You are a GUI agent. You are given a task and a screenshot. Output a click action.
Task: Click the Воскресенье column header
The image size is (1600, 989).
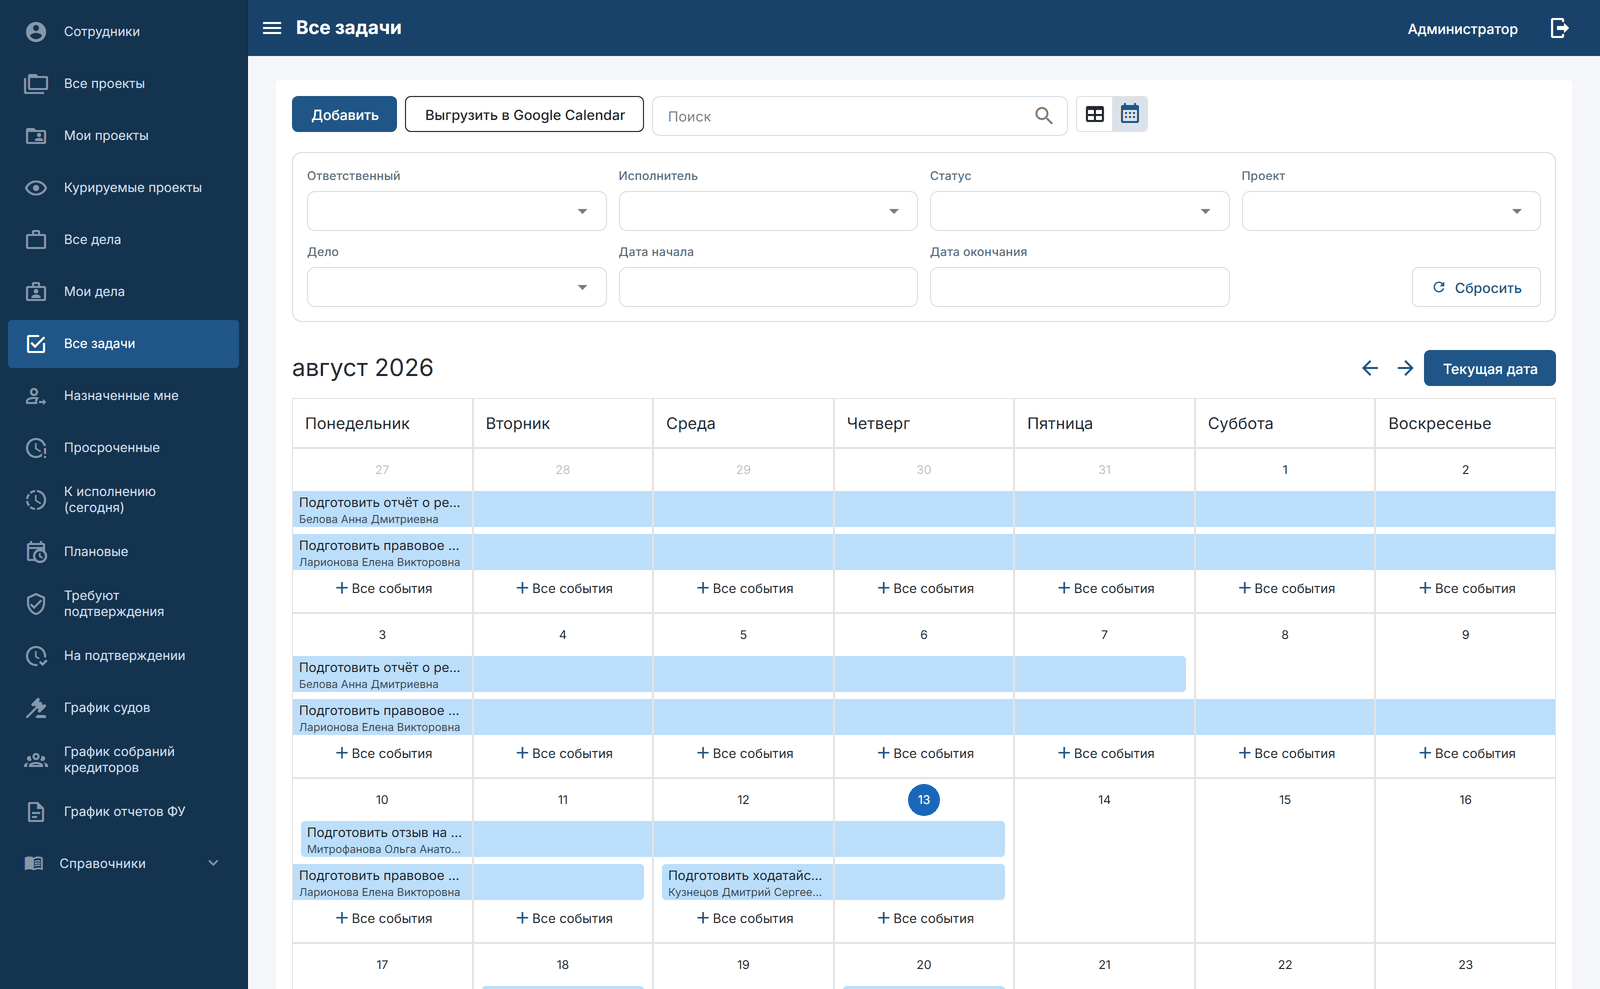pos(1465,423)
